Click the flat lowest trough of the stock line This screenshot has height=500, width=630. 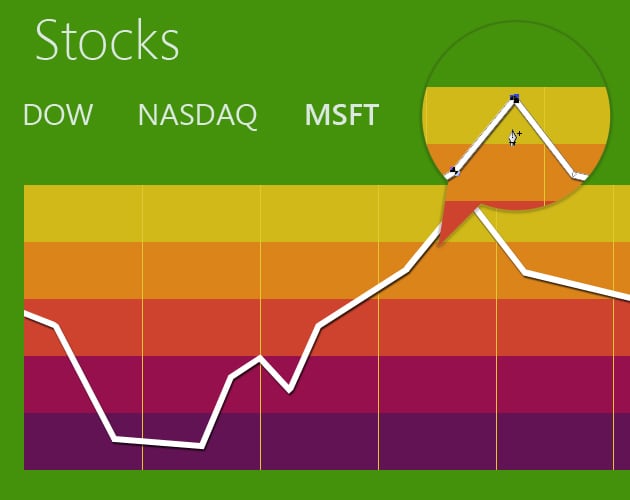click(x=158, y=442)
